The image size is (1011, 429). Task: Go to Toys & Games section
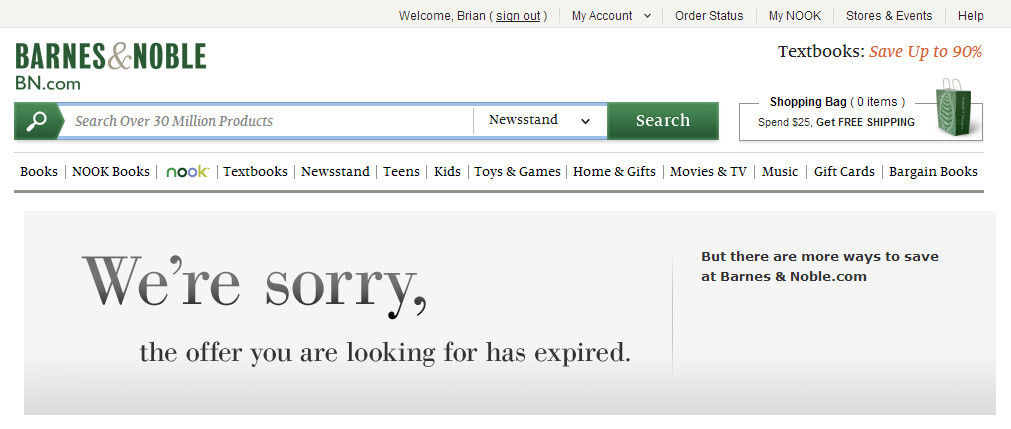coord(517,172)
